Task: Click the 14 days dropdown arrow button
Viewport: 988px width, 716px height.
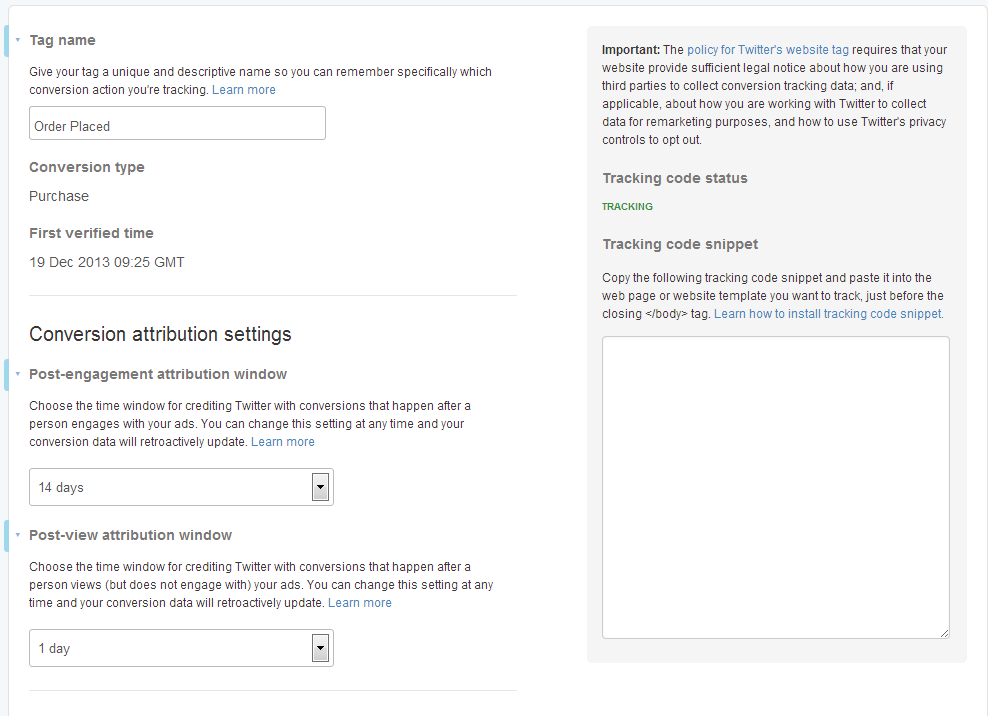Action: pyautogui.click(x=321, y=487)
